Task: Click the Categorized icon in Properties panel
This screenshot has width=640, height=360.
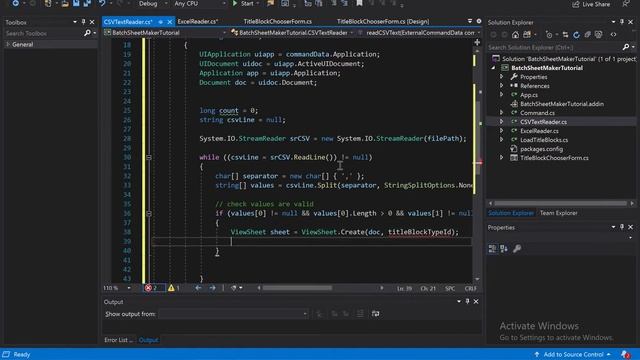Action: [492, 249]
